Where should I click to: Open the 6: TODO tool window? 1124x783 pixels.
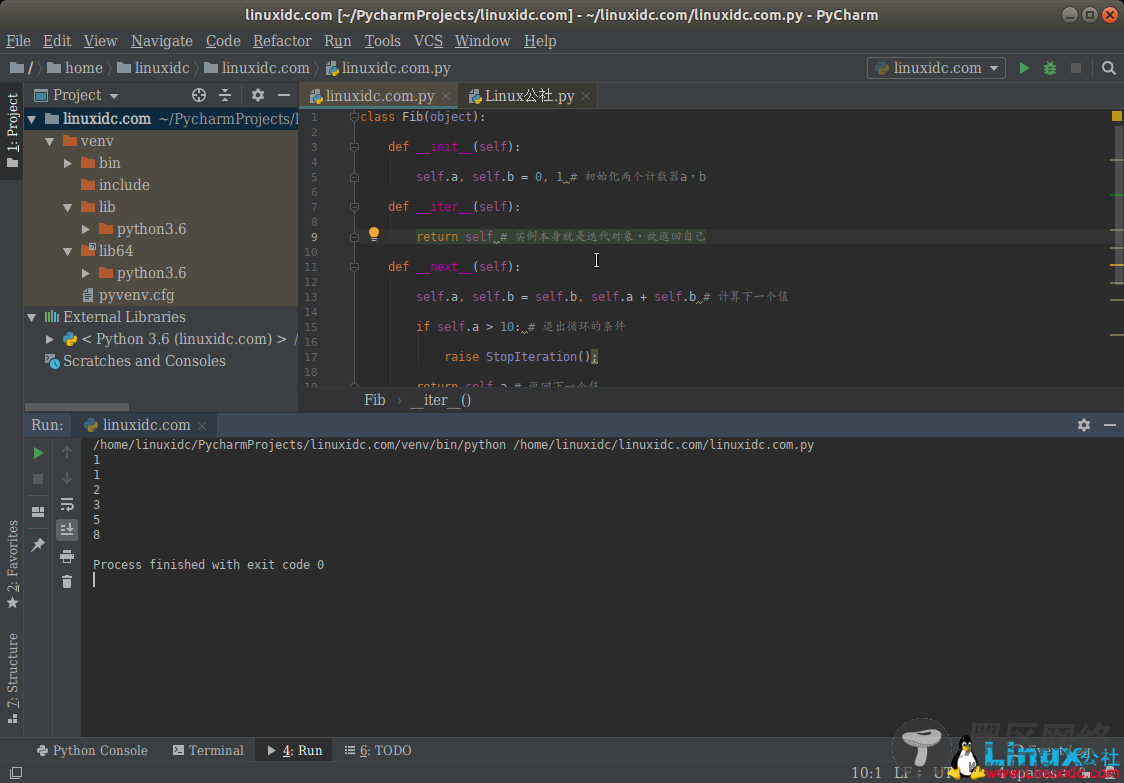[378, 751]
